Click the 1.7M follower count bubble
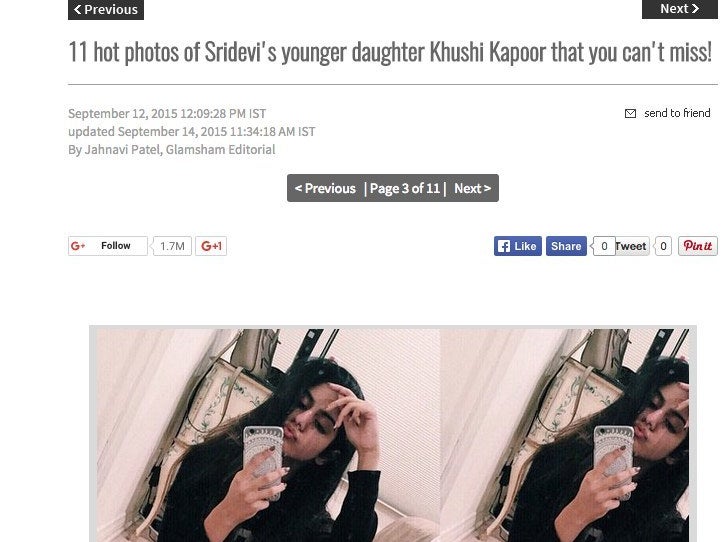 tap(172, 246)
